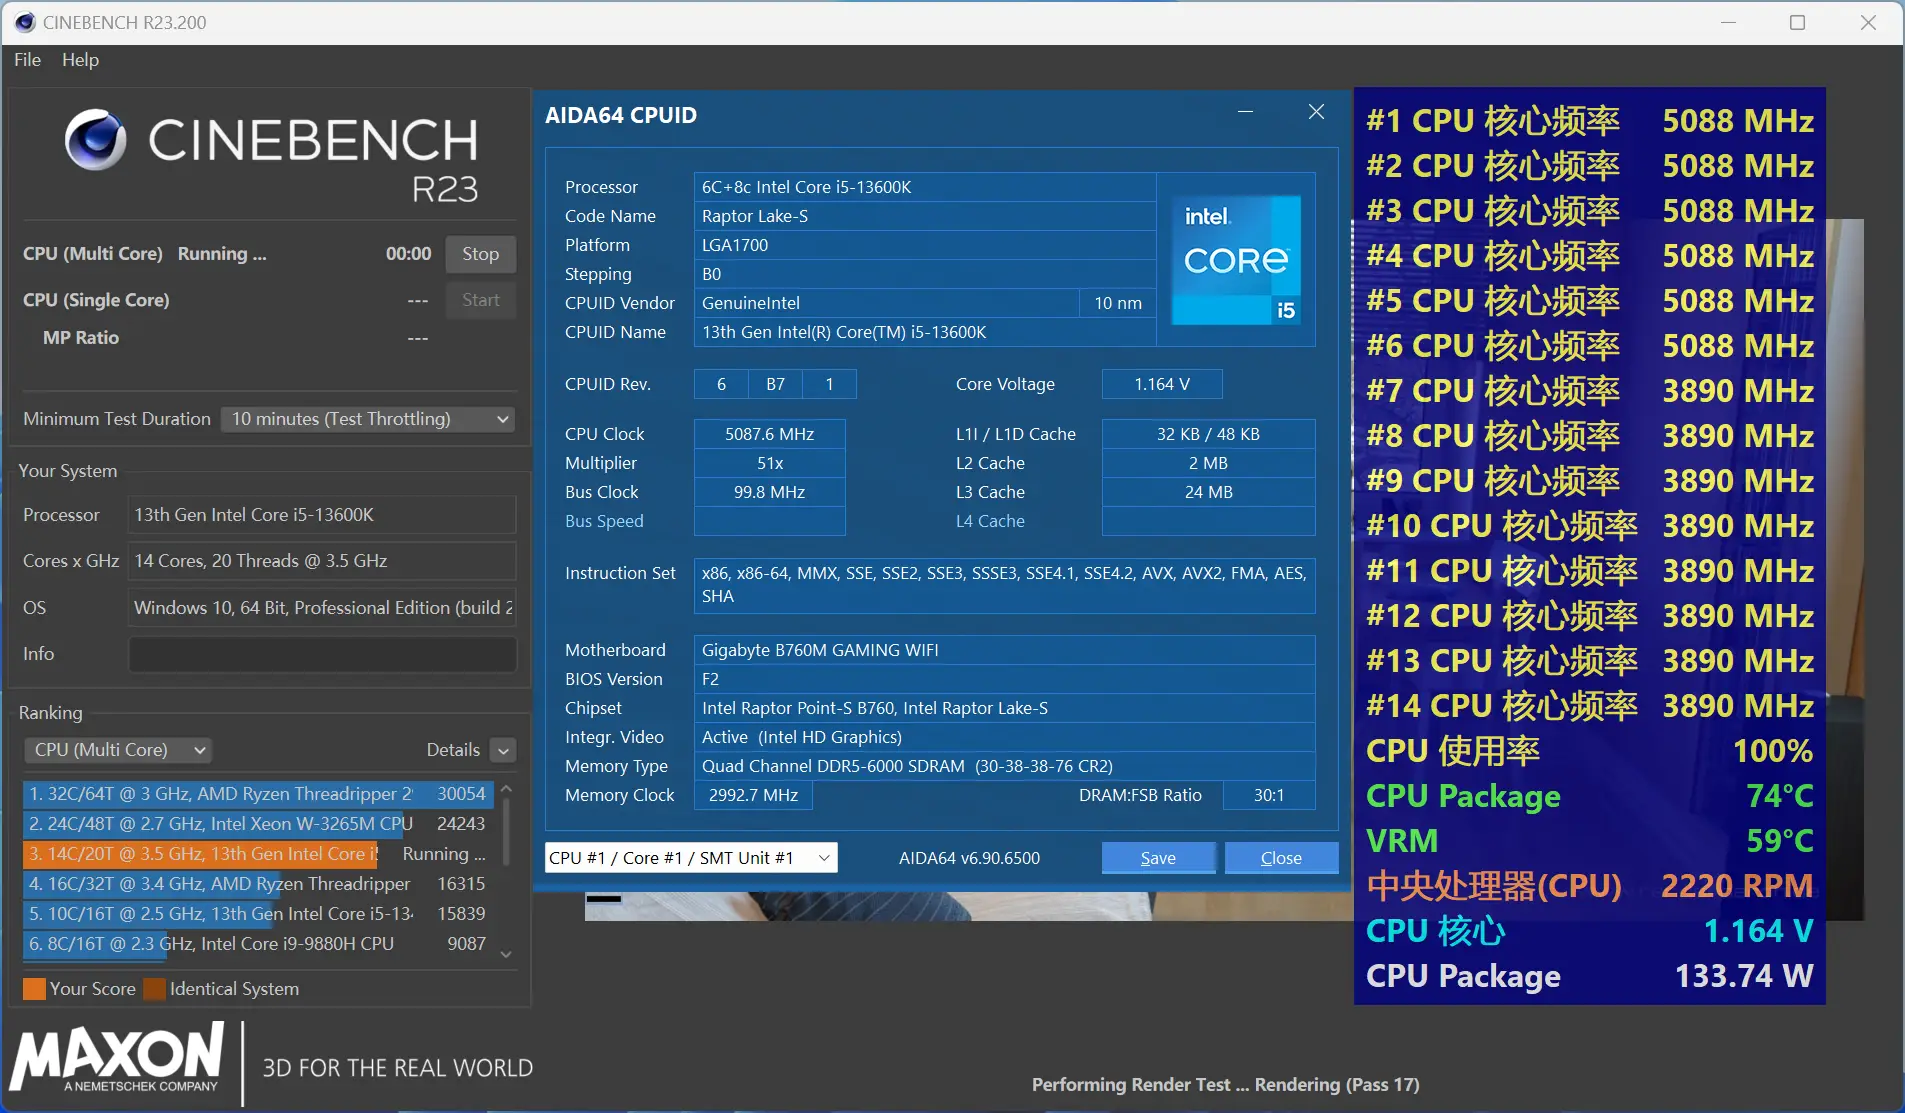
Task: Open the CPU #1 / Core #1 selector
Action: [691, 858]
